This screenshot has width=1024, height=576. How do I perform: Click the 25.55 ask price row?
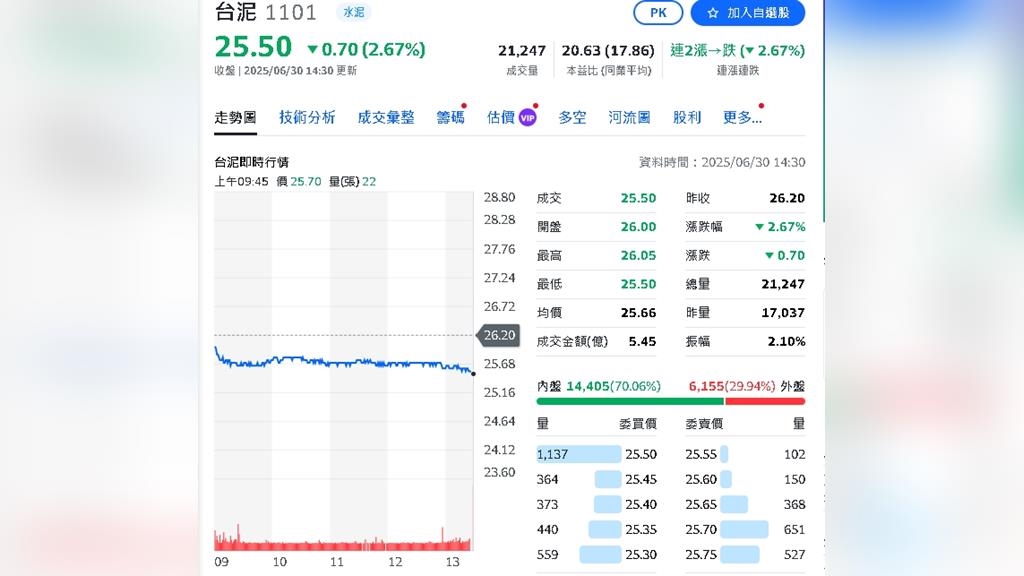pyautogui.click(x=744, y=454)
